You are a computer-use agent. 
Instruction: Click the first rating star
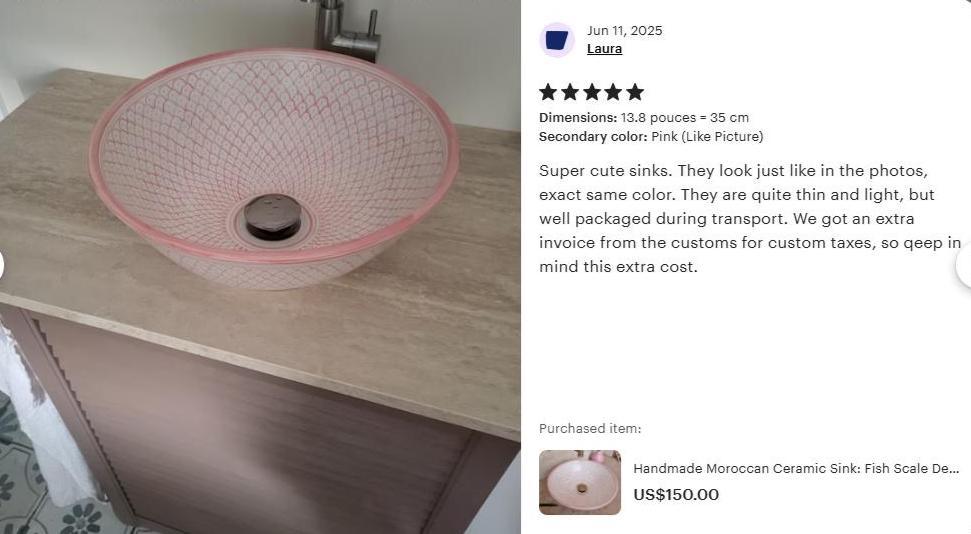548,92
